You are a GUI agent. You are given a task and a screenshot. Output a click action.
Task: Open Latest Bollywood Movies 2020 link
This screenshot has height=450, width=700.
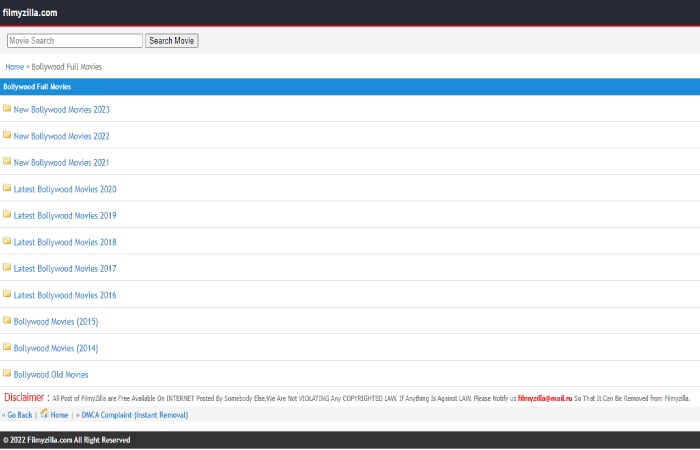pos(65,189)
